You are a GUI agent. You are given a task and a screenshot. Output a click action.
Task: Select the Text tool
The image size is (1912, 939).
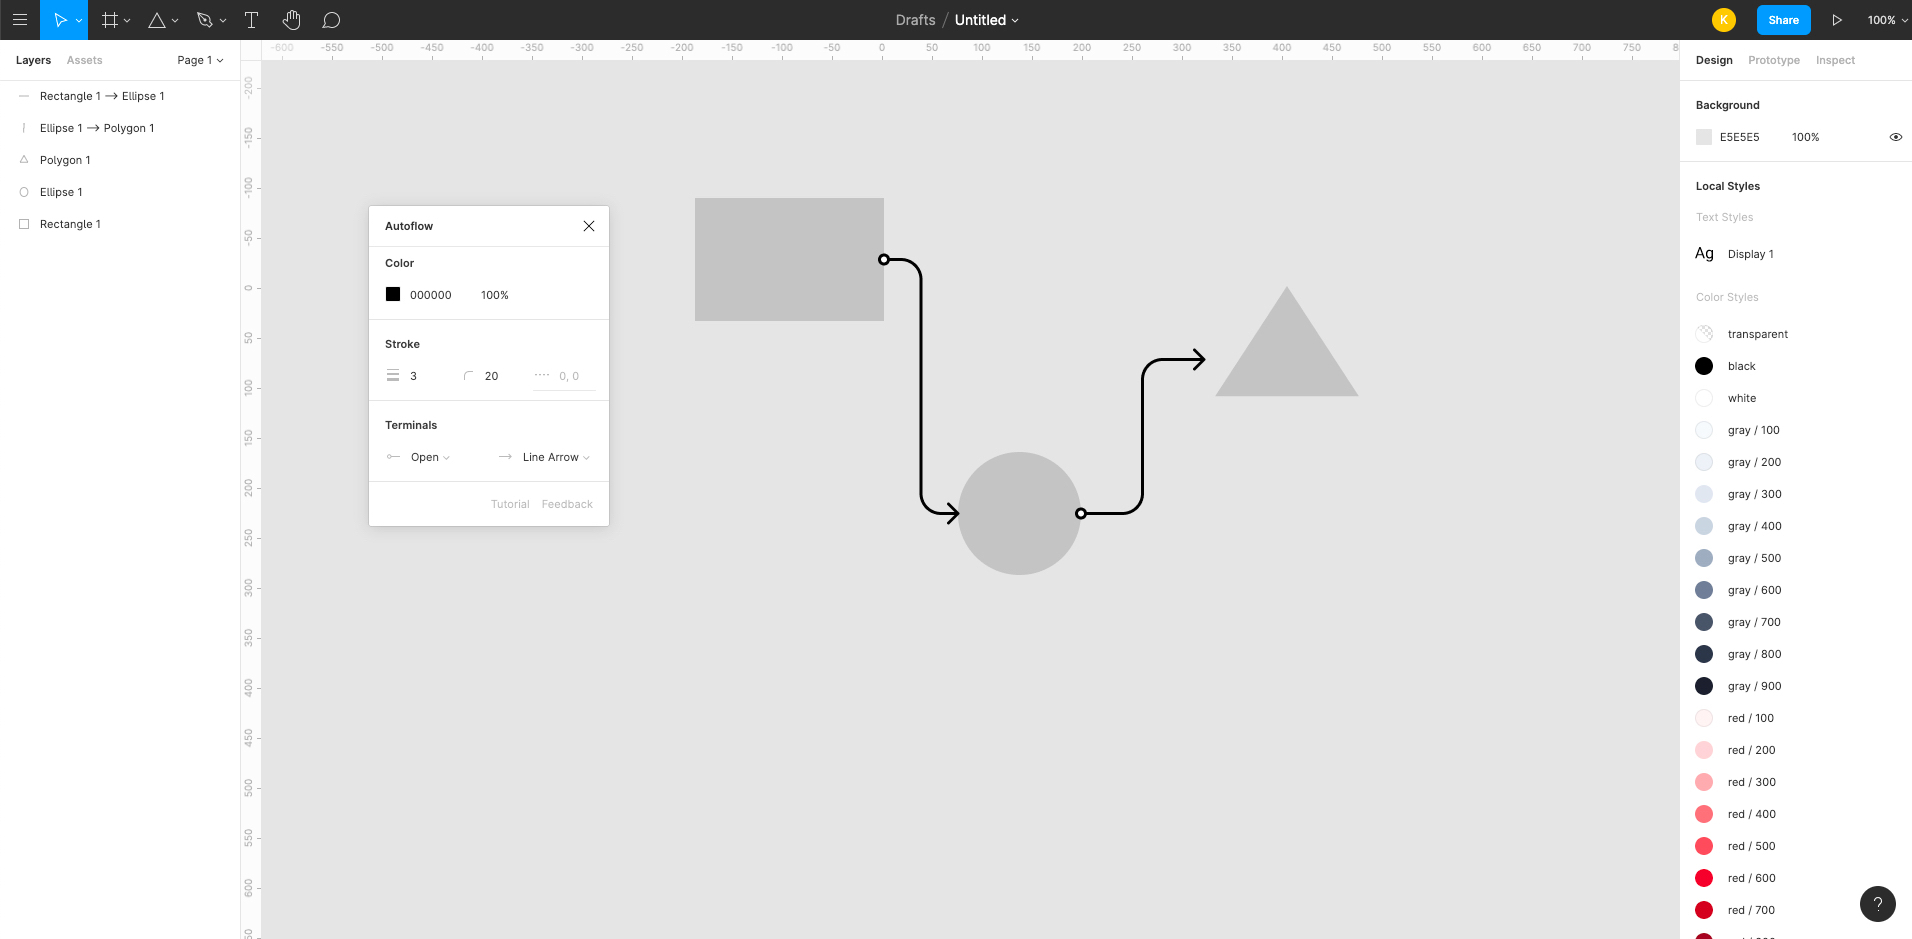coord(251,20)
